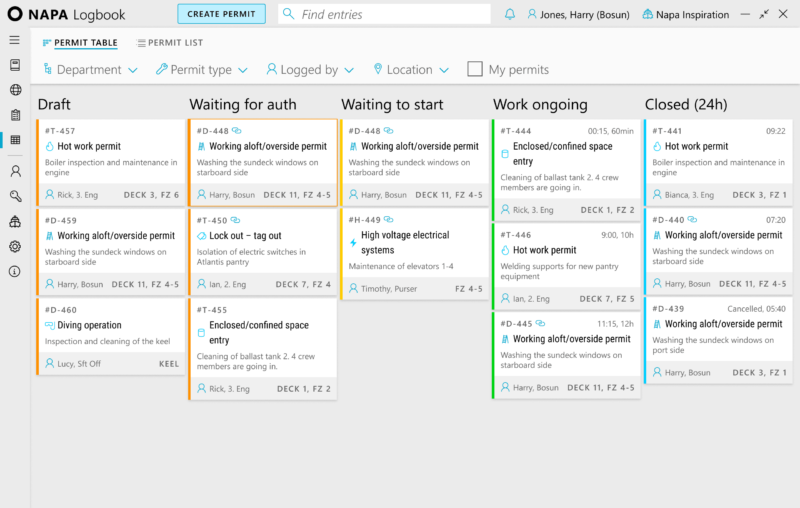Click the link icon on card #T-450
Screen dimensions: 800x508
[235, 220]
